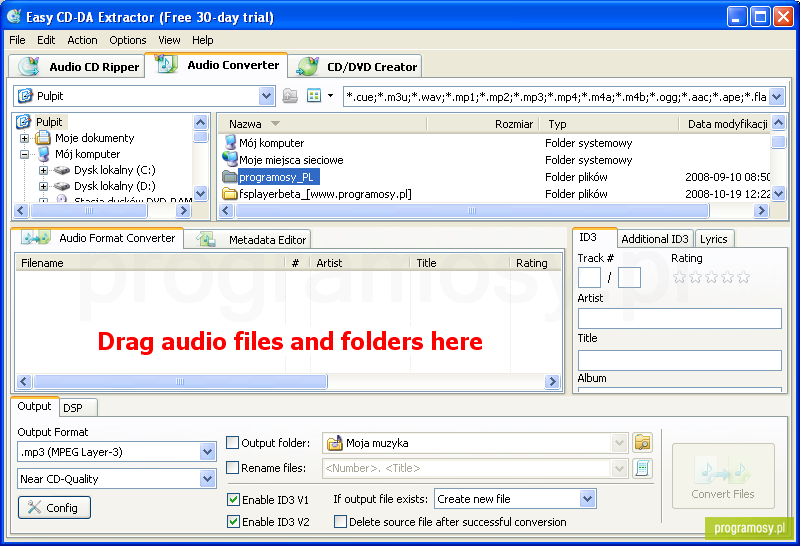Click the Title input field
This screenshot has height=546, width=800.
coord(680,360)
